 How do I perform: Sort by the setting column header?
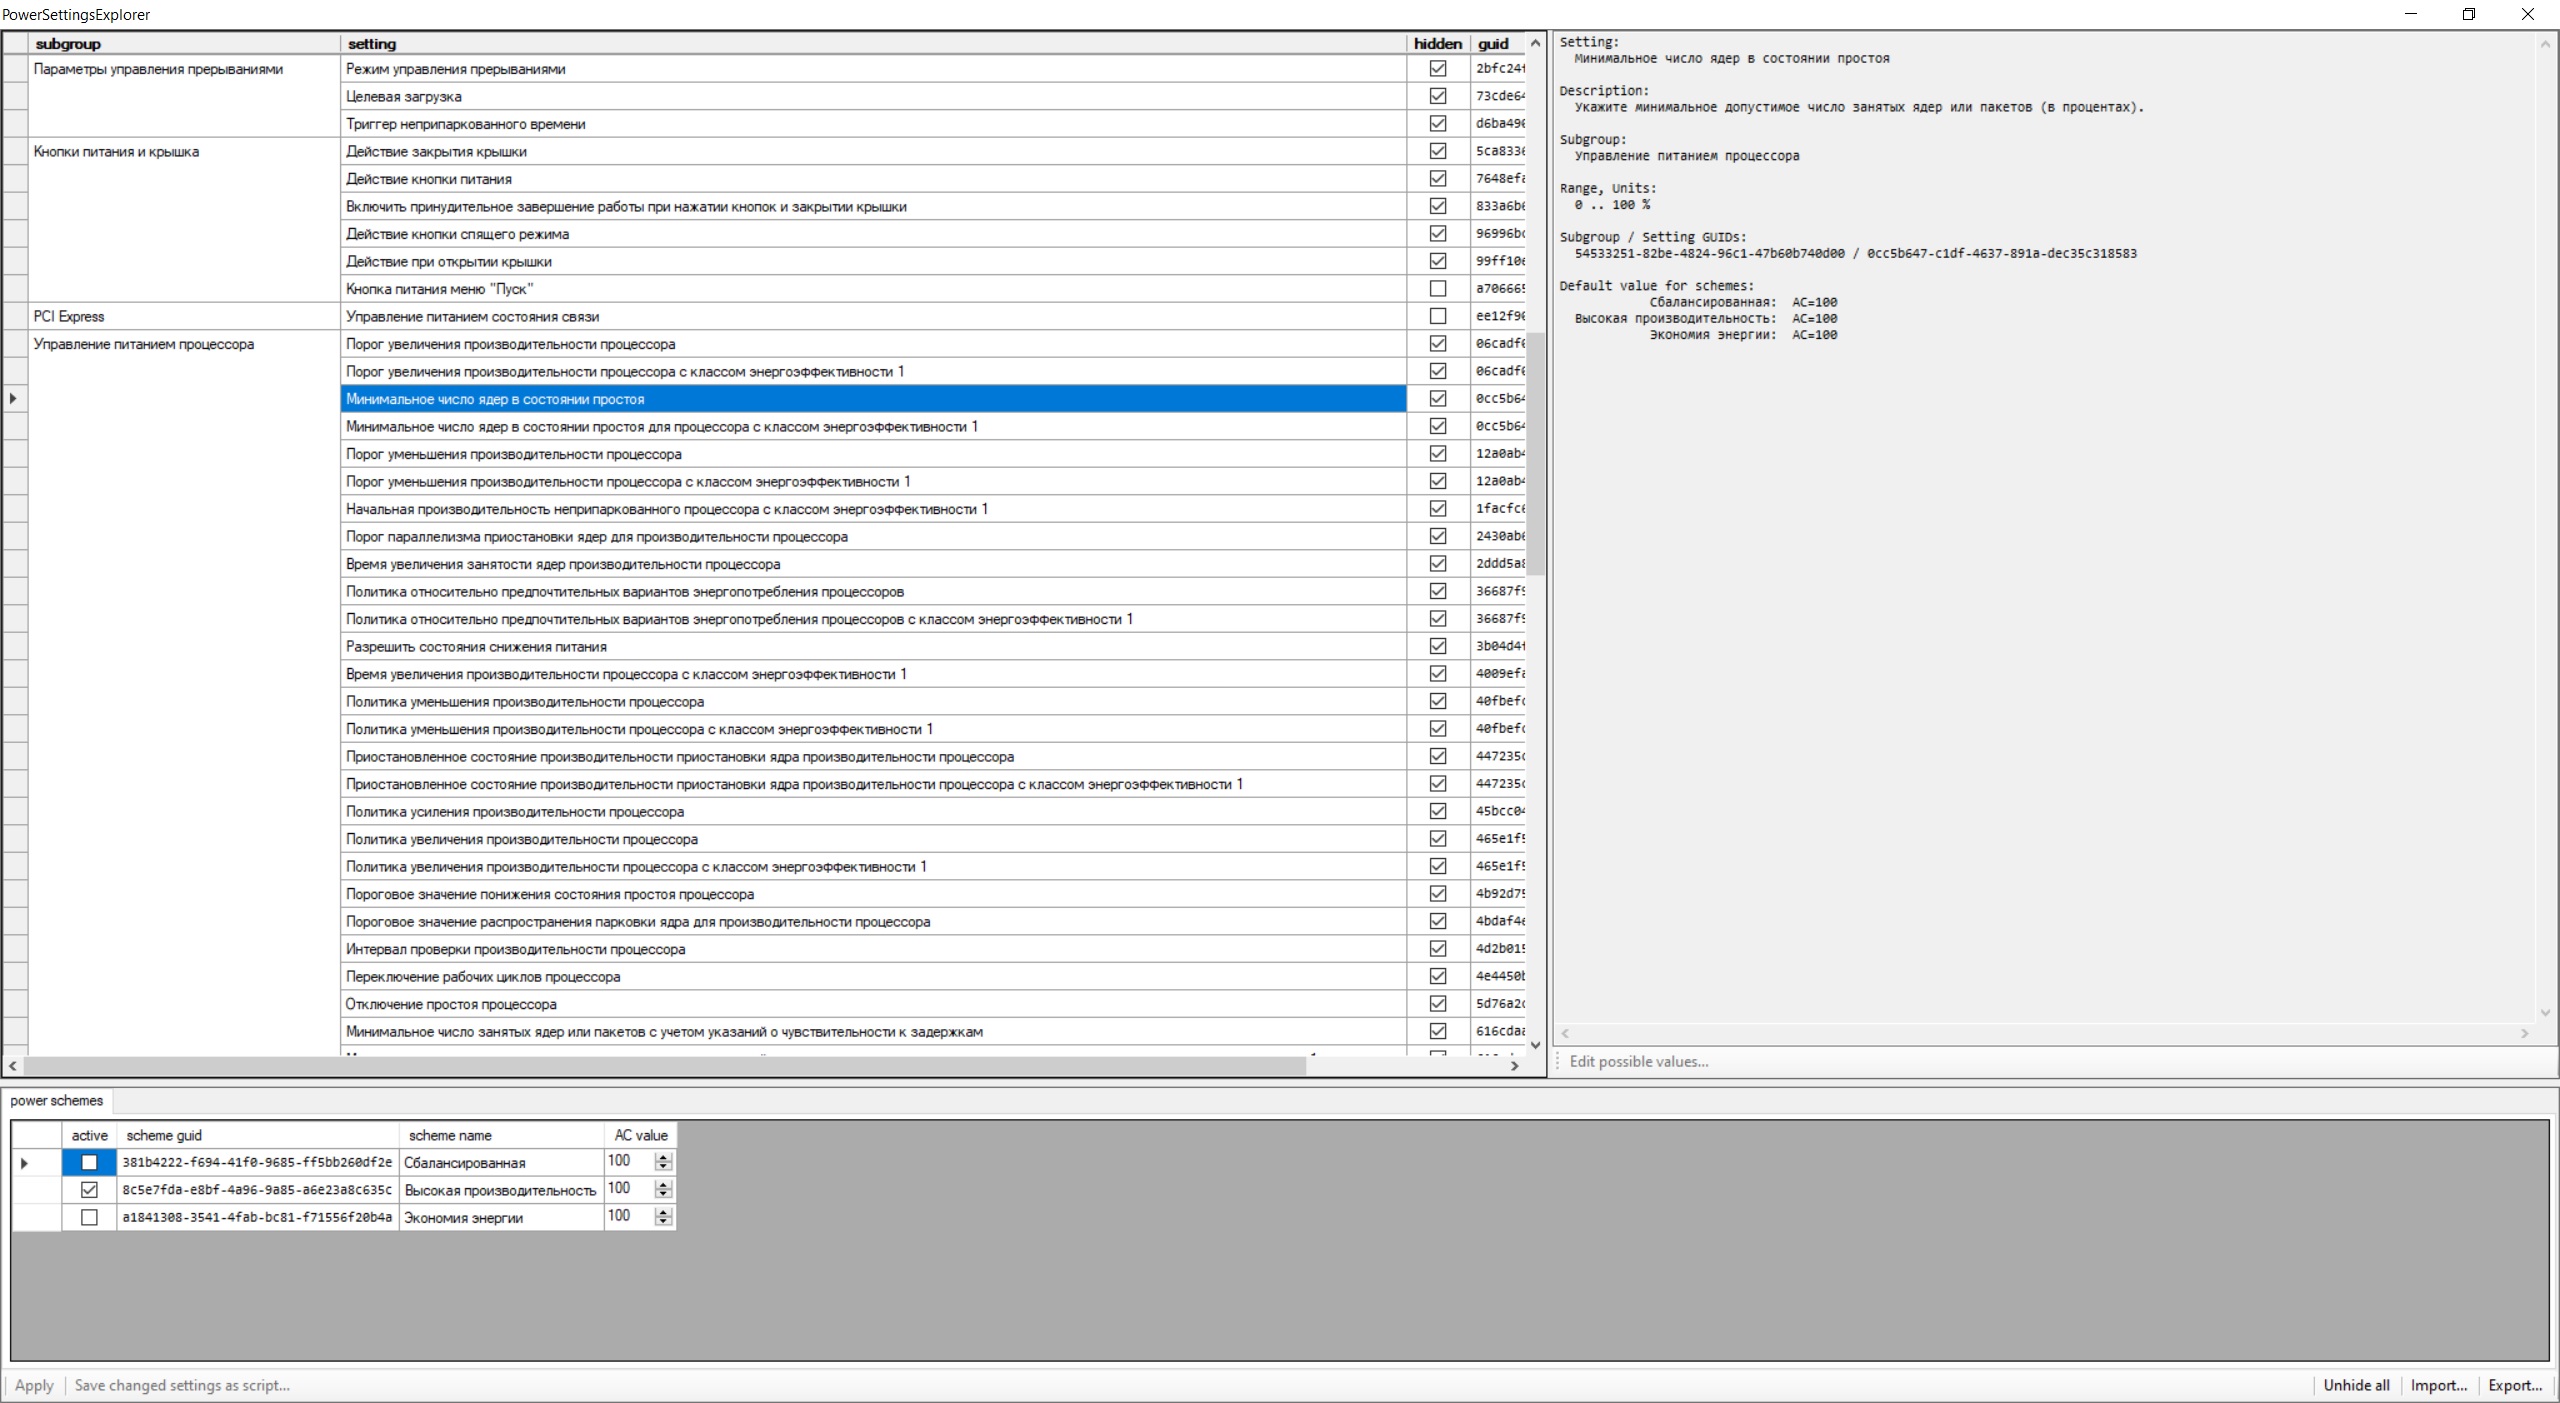pos(372,44)
